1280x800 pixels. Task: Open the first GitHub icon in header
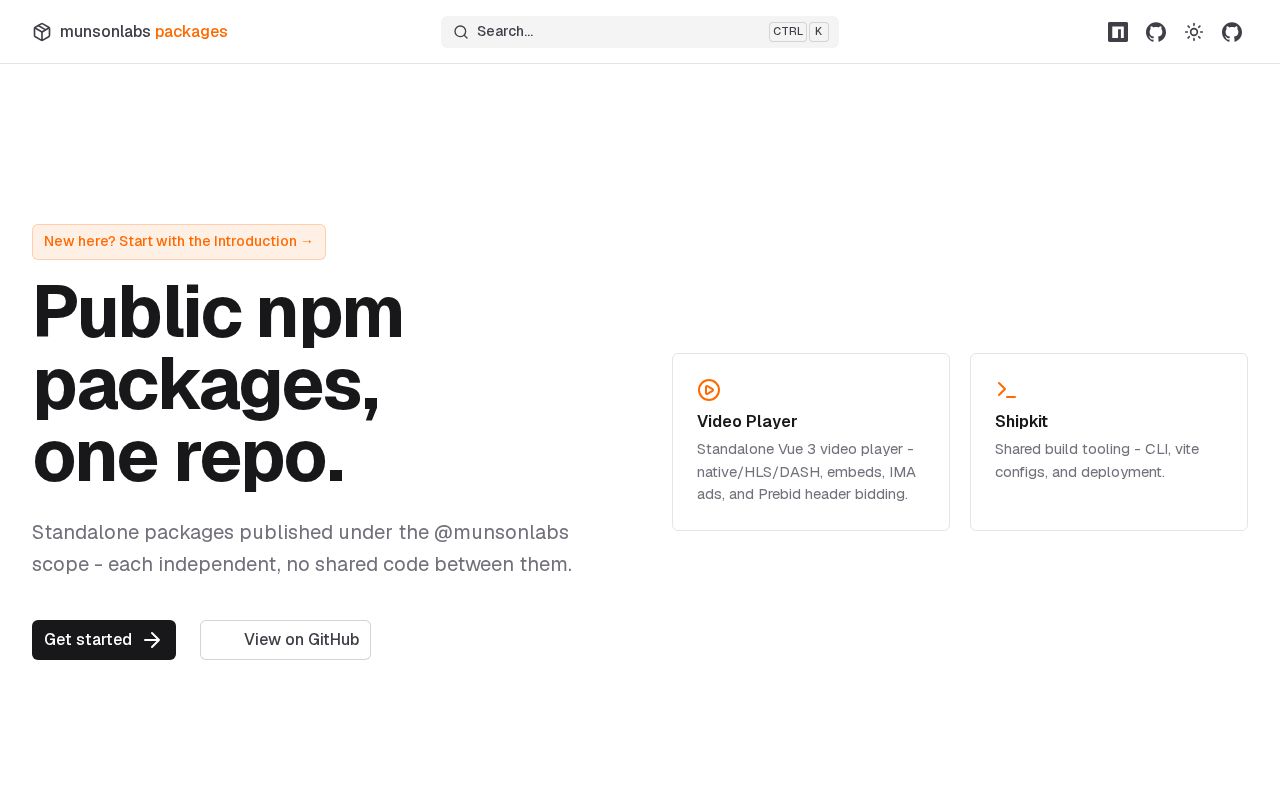1156,32
